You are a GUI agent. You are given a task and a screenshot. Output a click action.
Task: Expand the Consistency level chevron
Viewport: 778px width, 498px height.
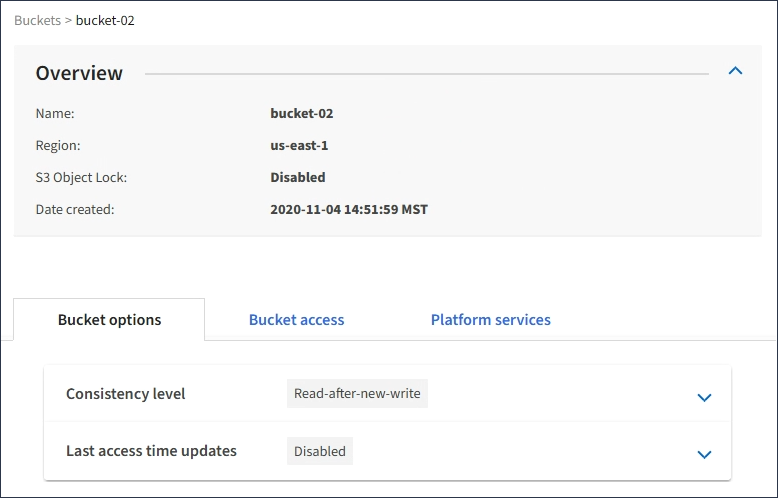coord(704,397)
